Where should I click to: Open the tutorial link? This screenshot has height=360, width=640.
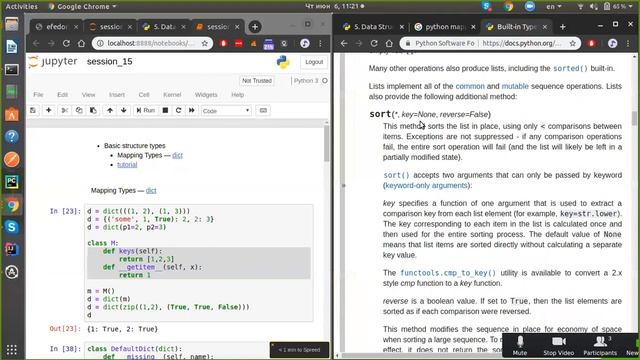pos(127,164)
